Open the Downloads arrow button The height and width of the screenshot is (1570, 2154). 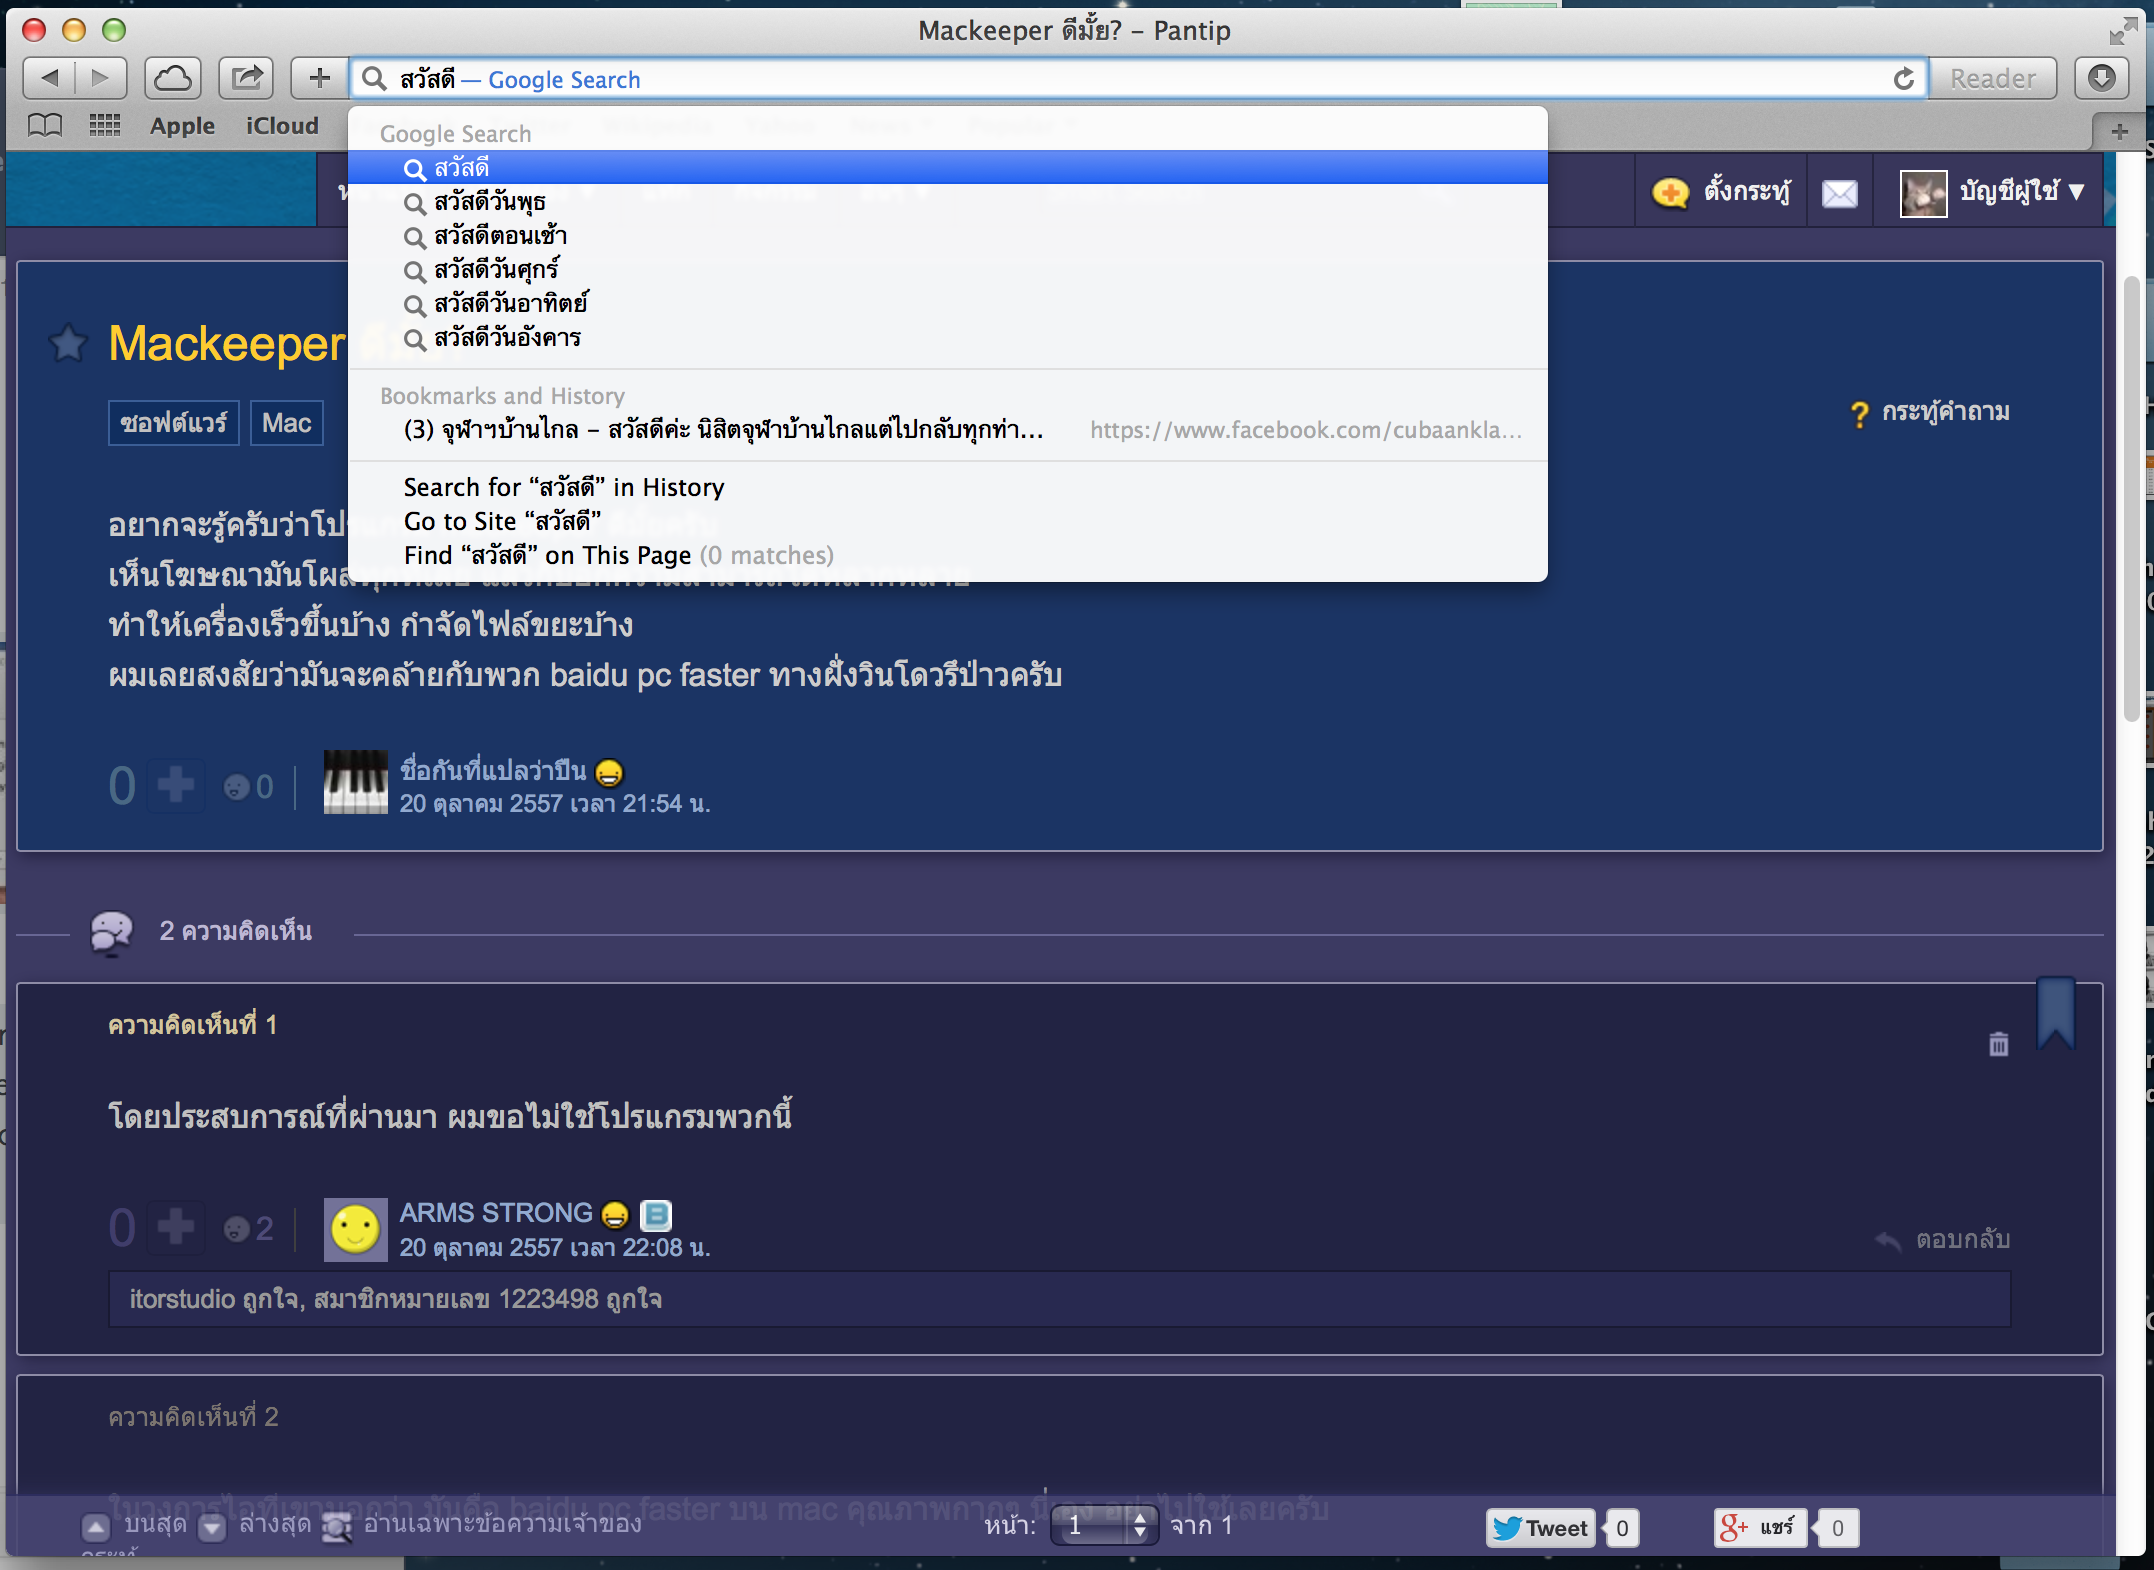click(x=2101, y=78)
